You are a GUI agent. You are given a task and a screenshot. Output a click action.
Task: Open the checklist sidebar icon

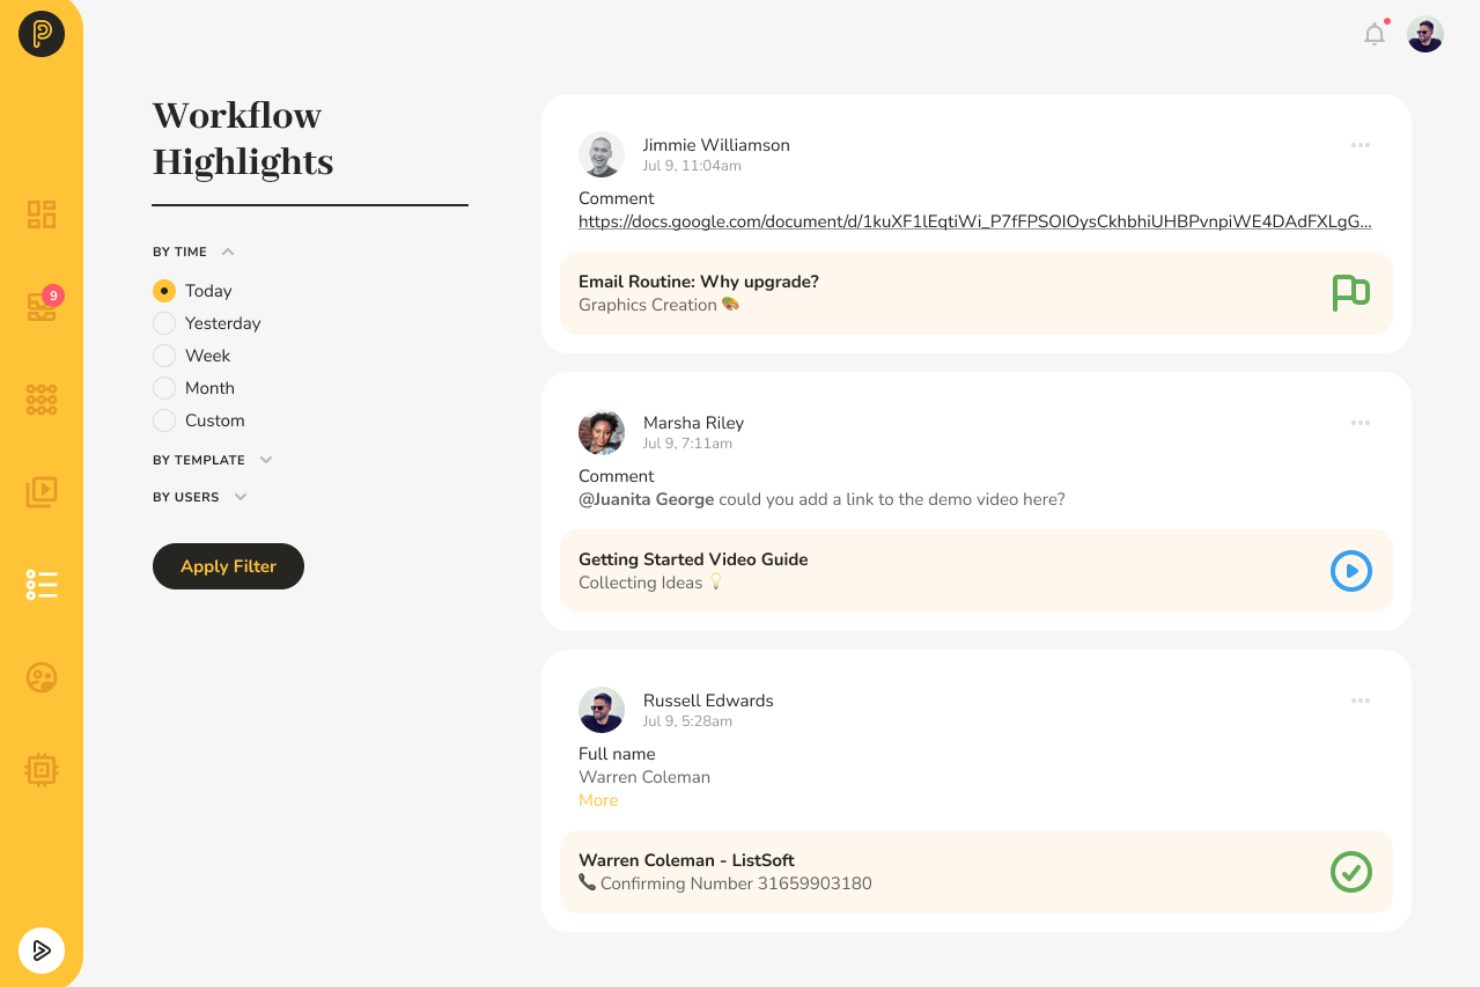[x=41, y=584]
